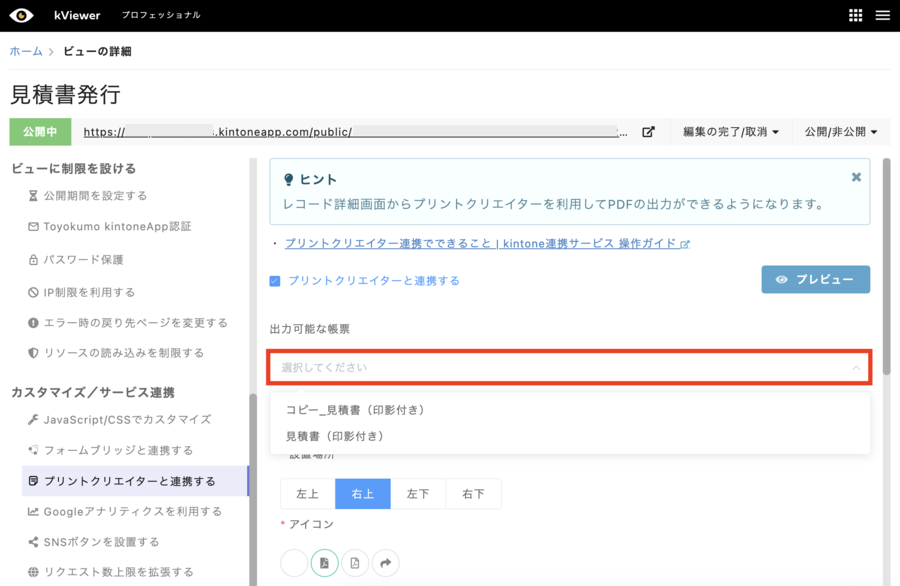The image size is (900, 586).
Task: Collapse the 選択してください dropdown
Action: pos(569,367)
